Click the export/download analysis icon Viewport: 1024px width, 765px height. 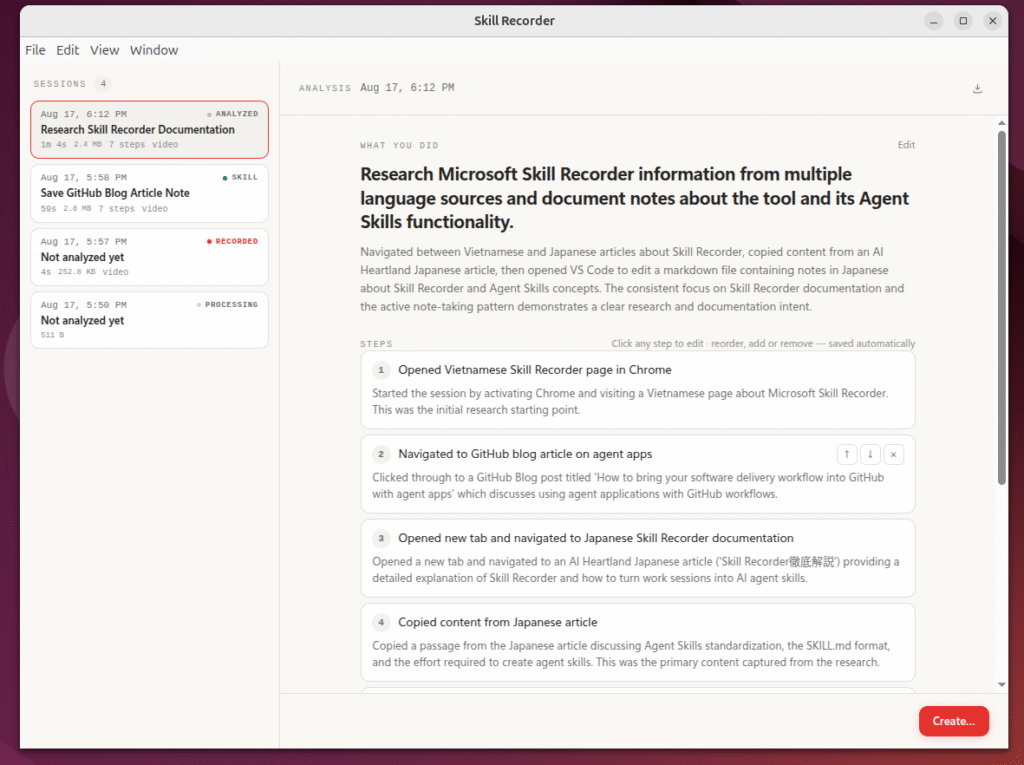tap(977, 88)
